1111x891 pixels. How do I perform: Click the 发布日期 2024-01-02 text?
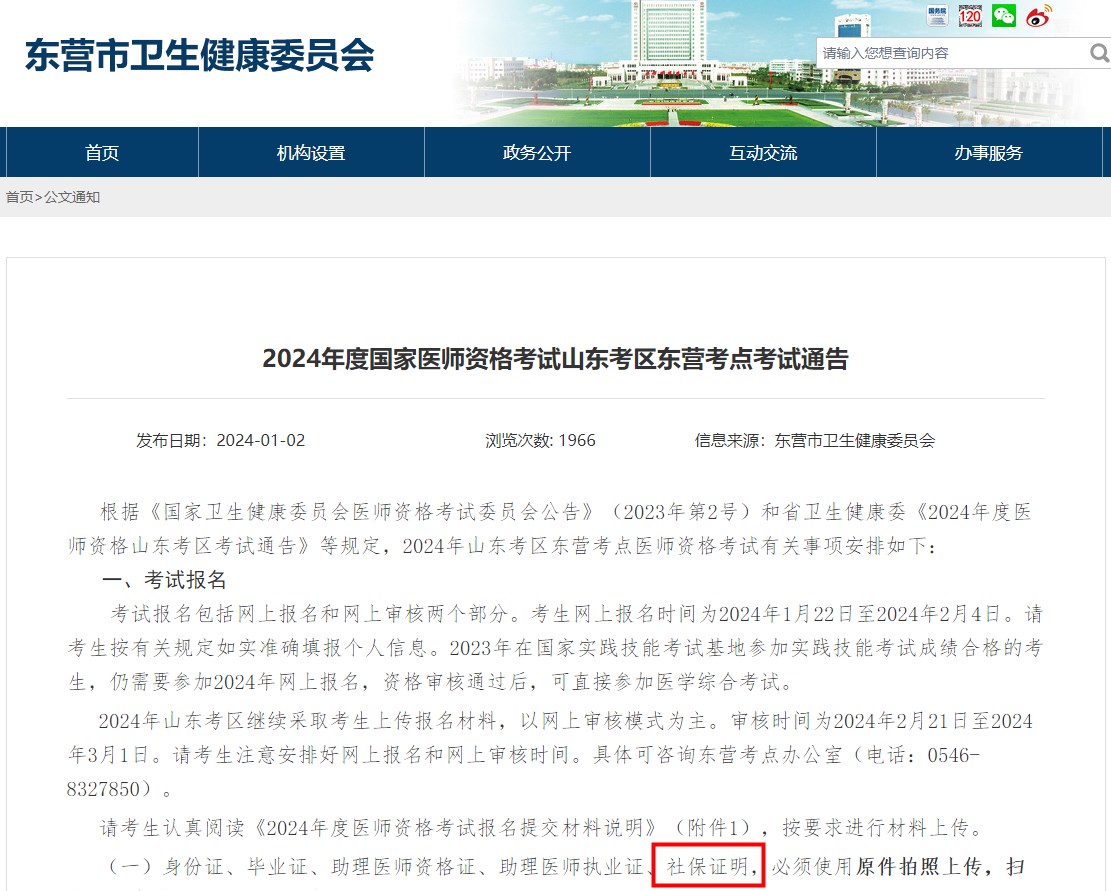[x=221, y=440]
